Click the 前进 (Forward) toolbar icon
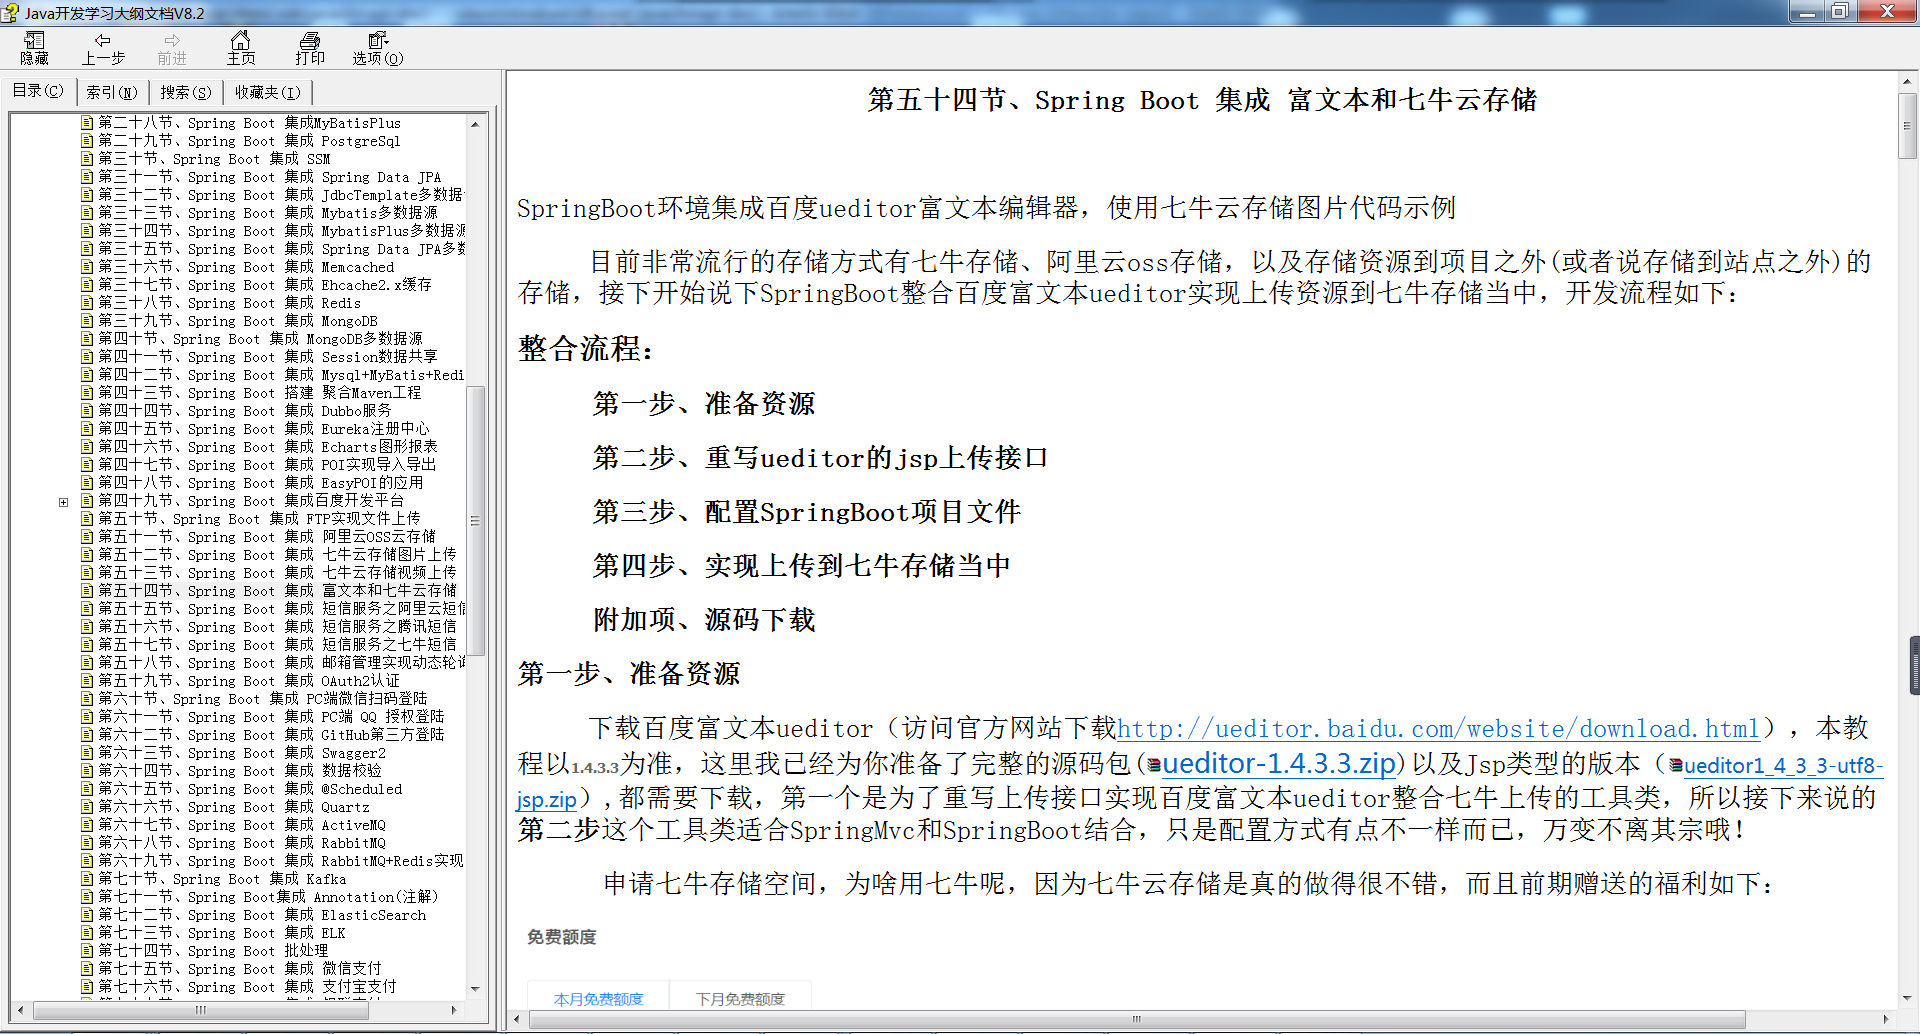This screenshot has width=1920, height=1034. [172, 48]
